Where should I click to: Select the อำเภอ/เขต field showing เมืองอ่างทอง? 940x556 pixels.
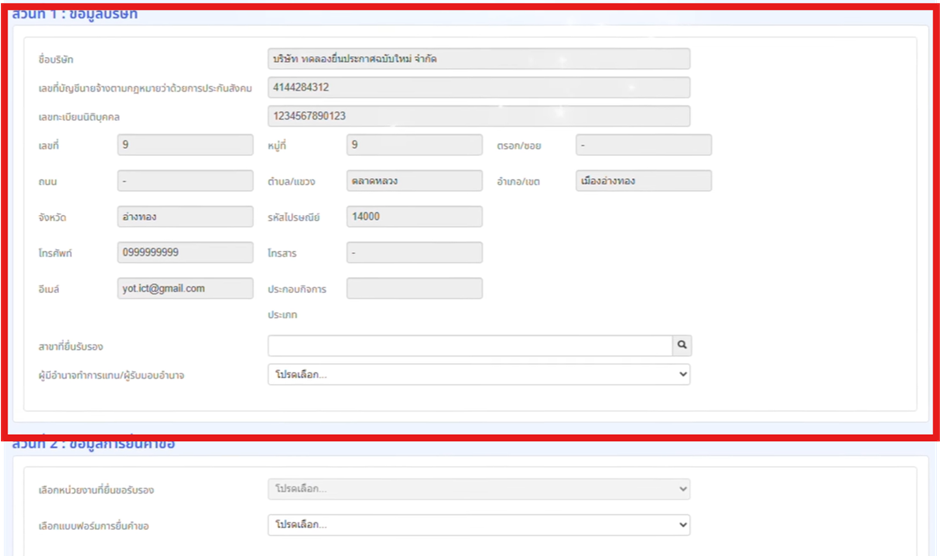point(643,181)
